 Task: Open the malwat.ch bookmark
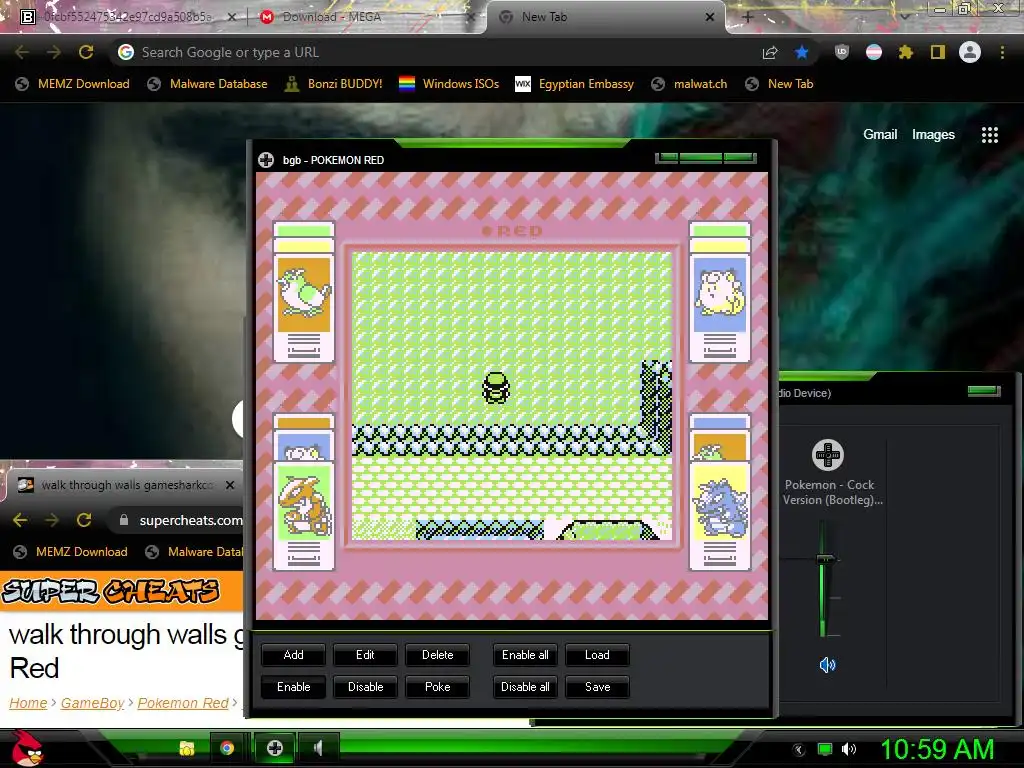point(689,84)
